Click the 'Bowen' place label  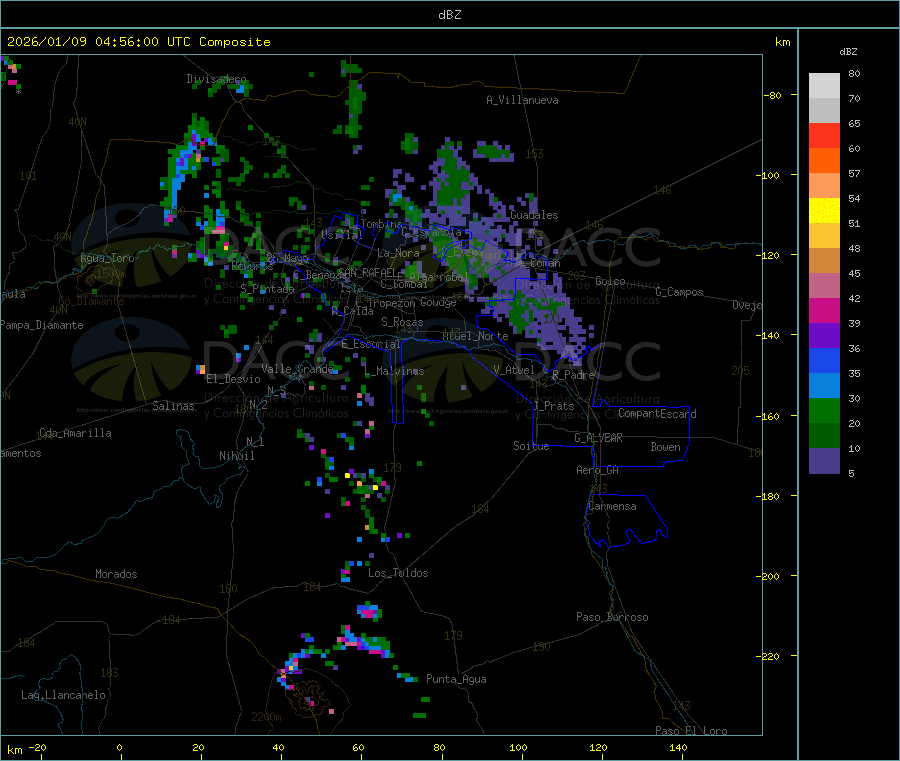665,447
